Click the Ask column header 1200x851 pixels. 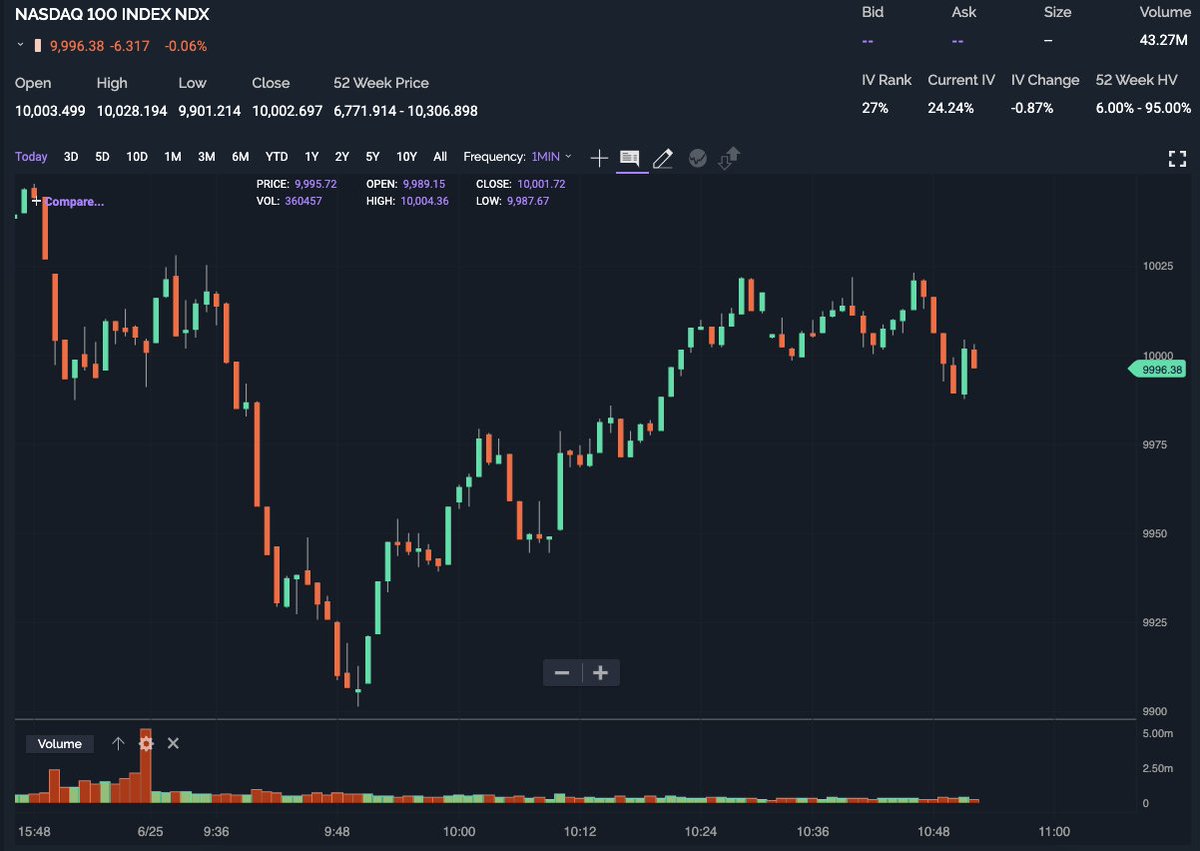(x=964, y=12)
